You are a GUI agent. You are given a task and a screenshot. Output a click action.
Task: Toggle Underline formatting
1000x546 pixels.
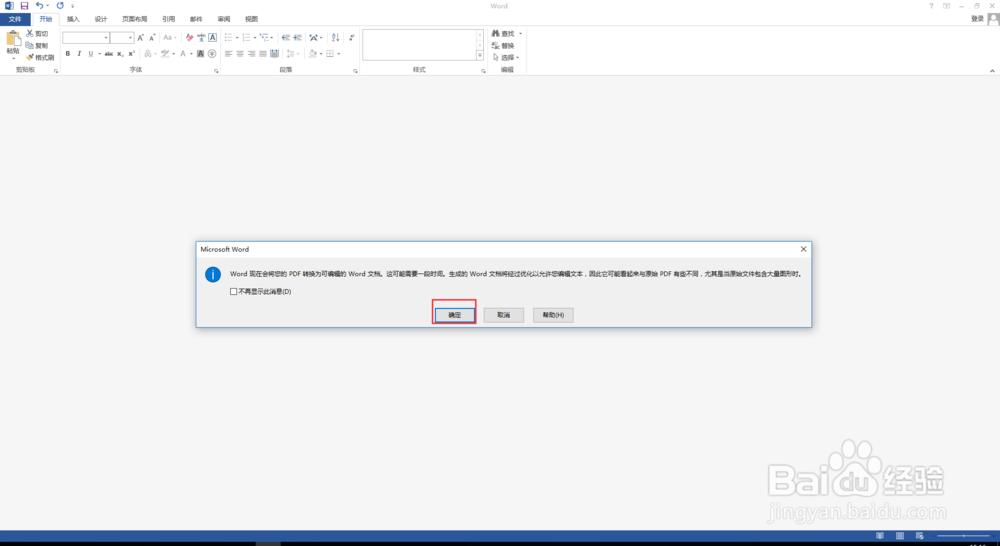91,54
